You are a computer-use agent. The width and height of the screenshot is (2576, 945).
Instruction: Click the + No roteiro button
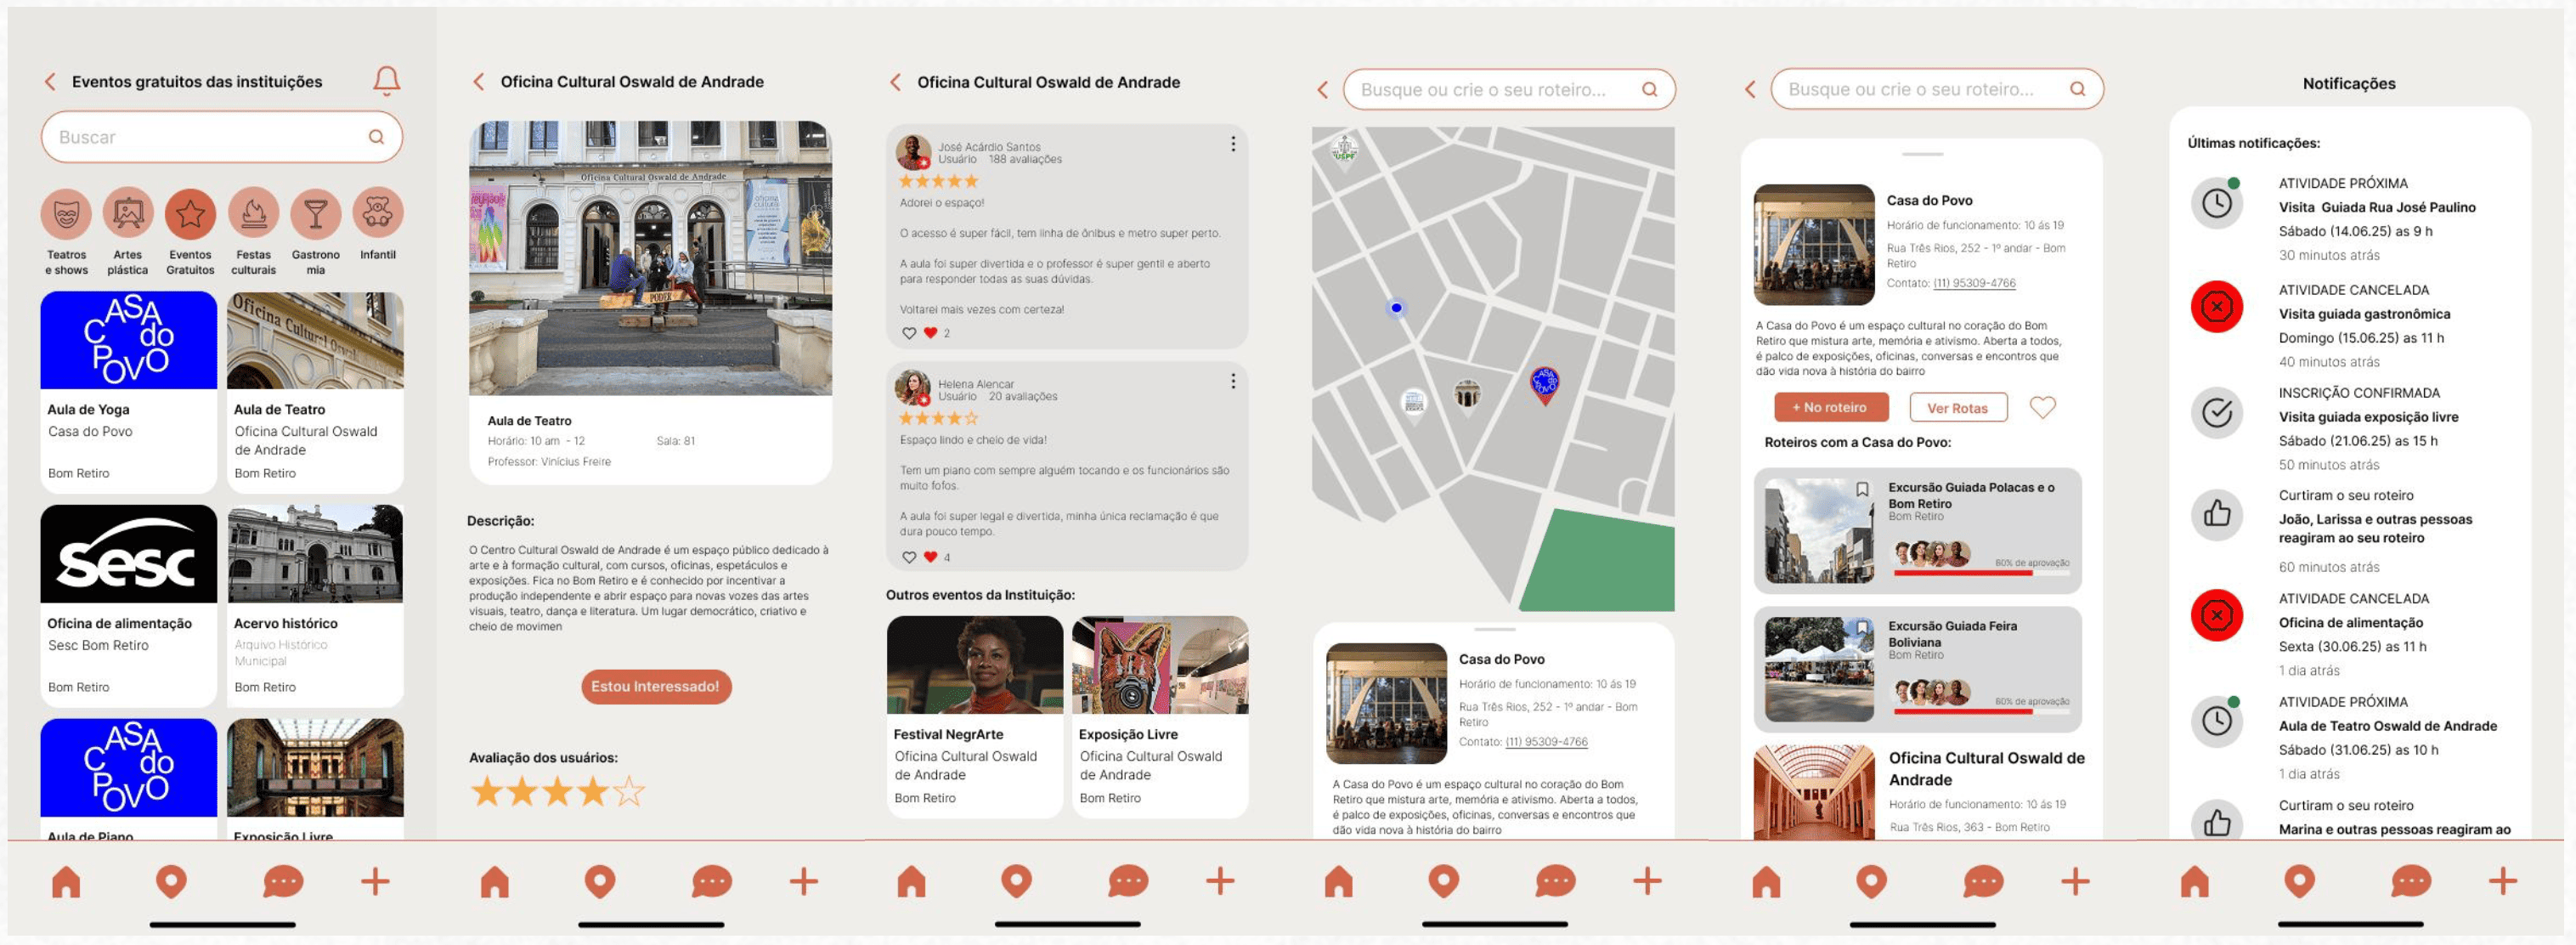coord(1830,407)
